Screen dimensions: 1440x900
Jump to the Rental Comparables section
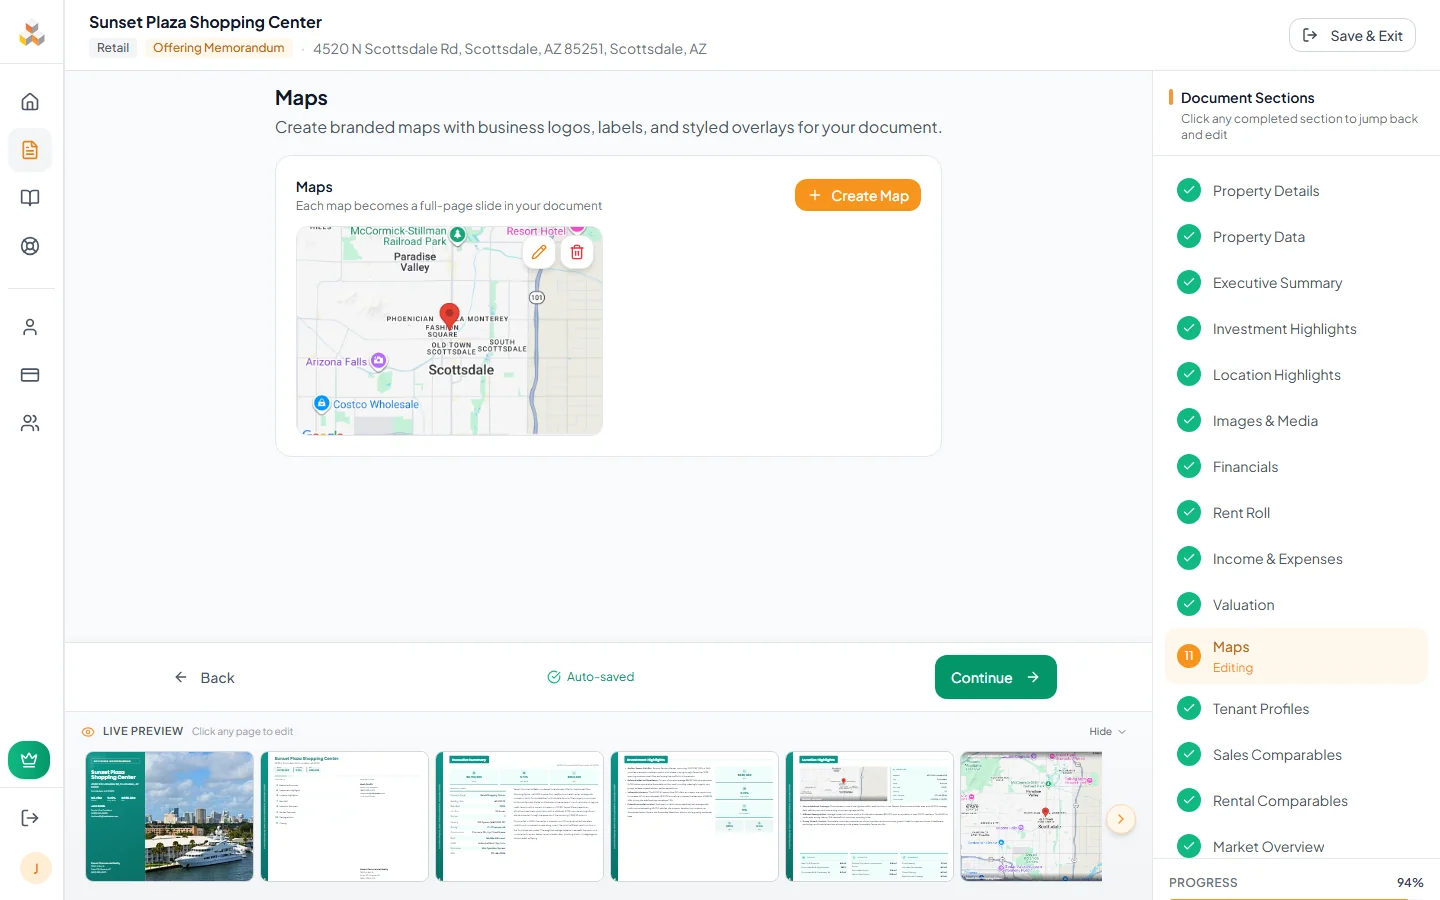pyautogui.click(x=1280, y=800)
